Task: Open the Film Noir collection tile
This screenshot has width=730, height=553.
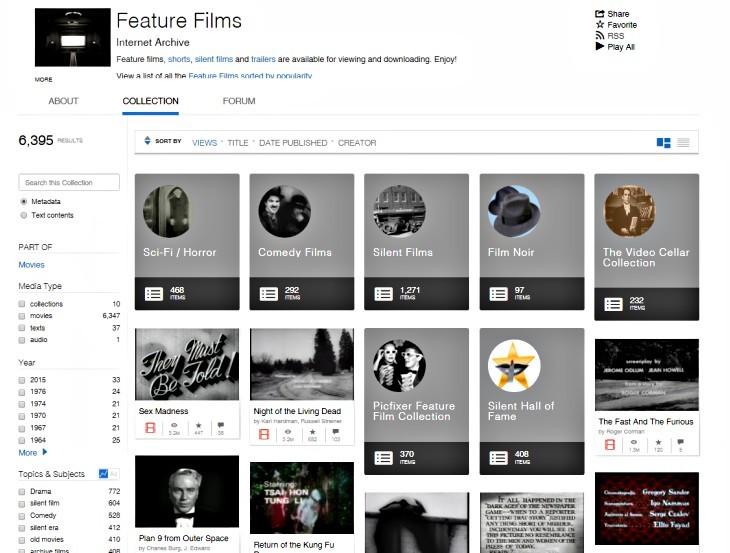Action: (x=532, y=242)
